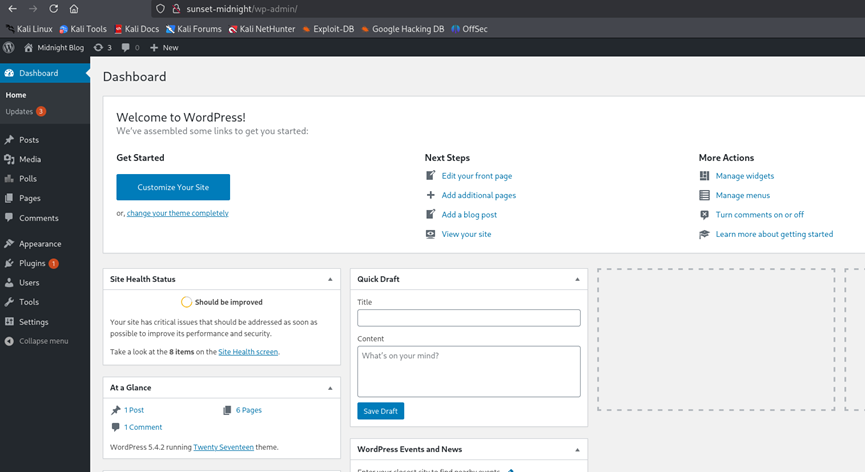This screenshot has width=865, height=472.
Task: Open Turn comments on or off link
Action: coord(760,214)
